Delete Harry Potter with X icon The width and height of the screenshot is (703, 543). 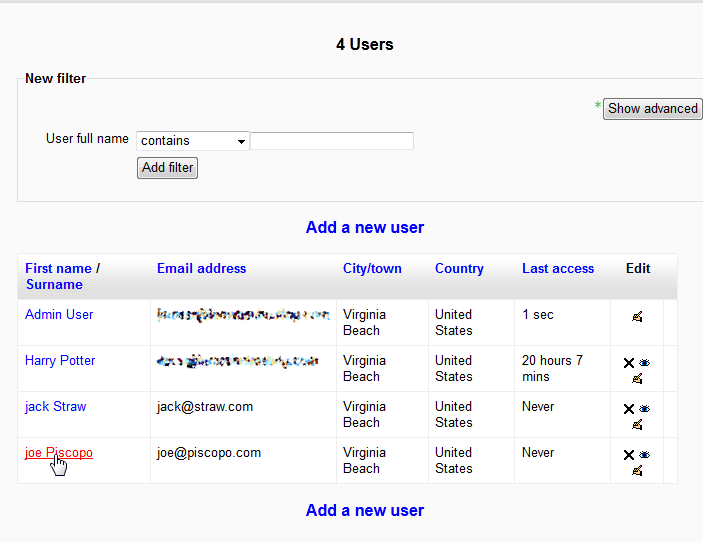tap(629, 363)
